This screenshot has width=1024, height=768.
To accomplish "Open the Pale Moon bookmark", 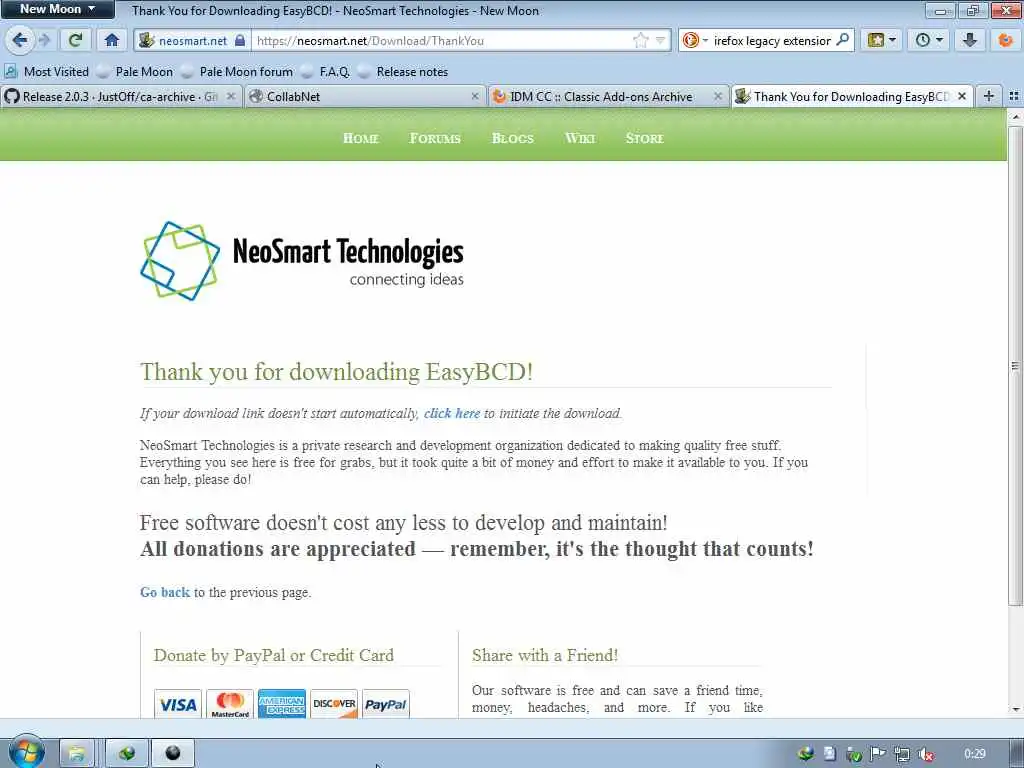I will click(x=136, y=72).
